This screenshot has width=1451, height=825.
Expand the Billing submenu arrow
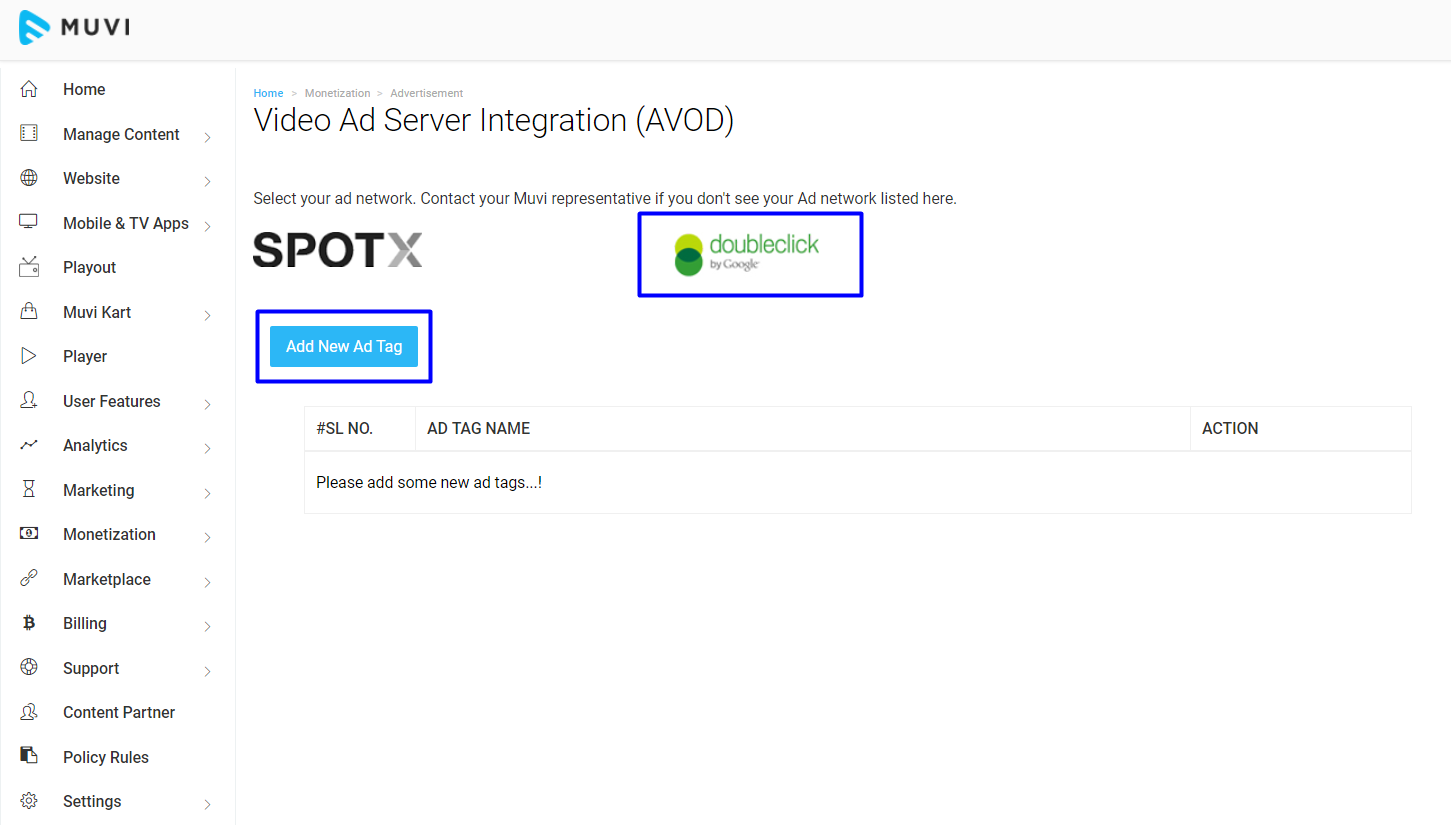coord(208,626)
